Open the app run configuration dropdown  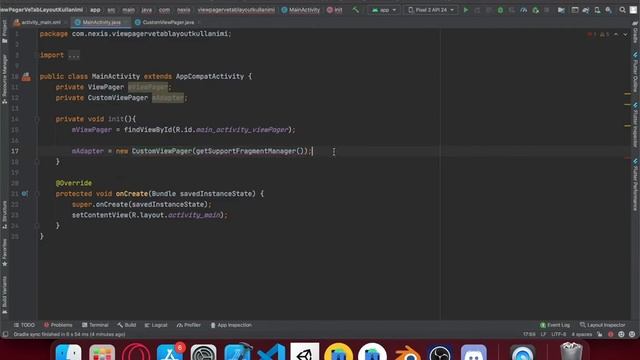pyautogui.click(x=384, y=10)
